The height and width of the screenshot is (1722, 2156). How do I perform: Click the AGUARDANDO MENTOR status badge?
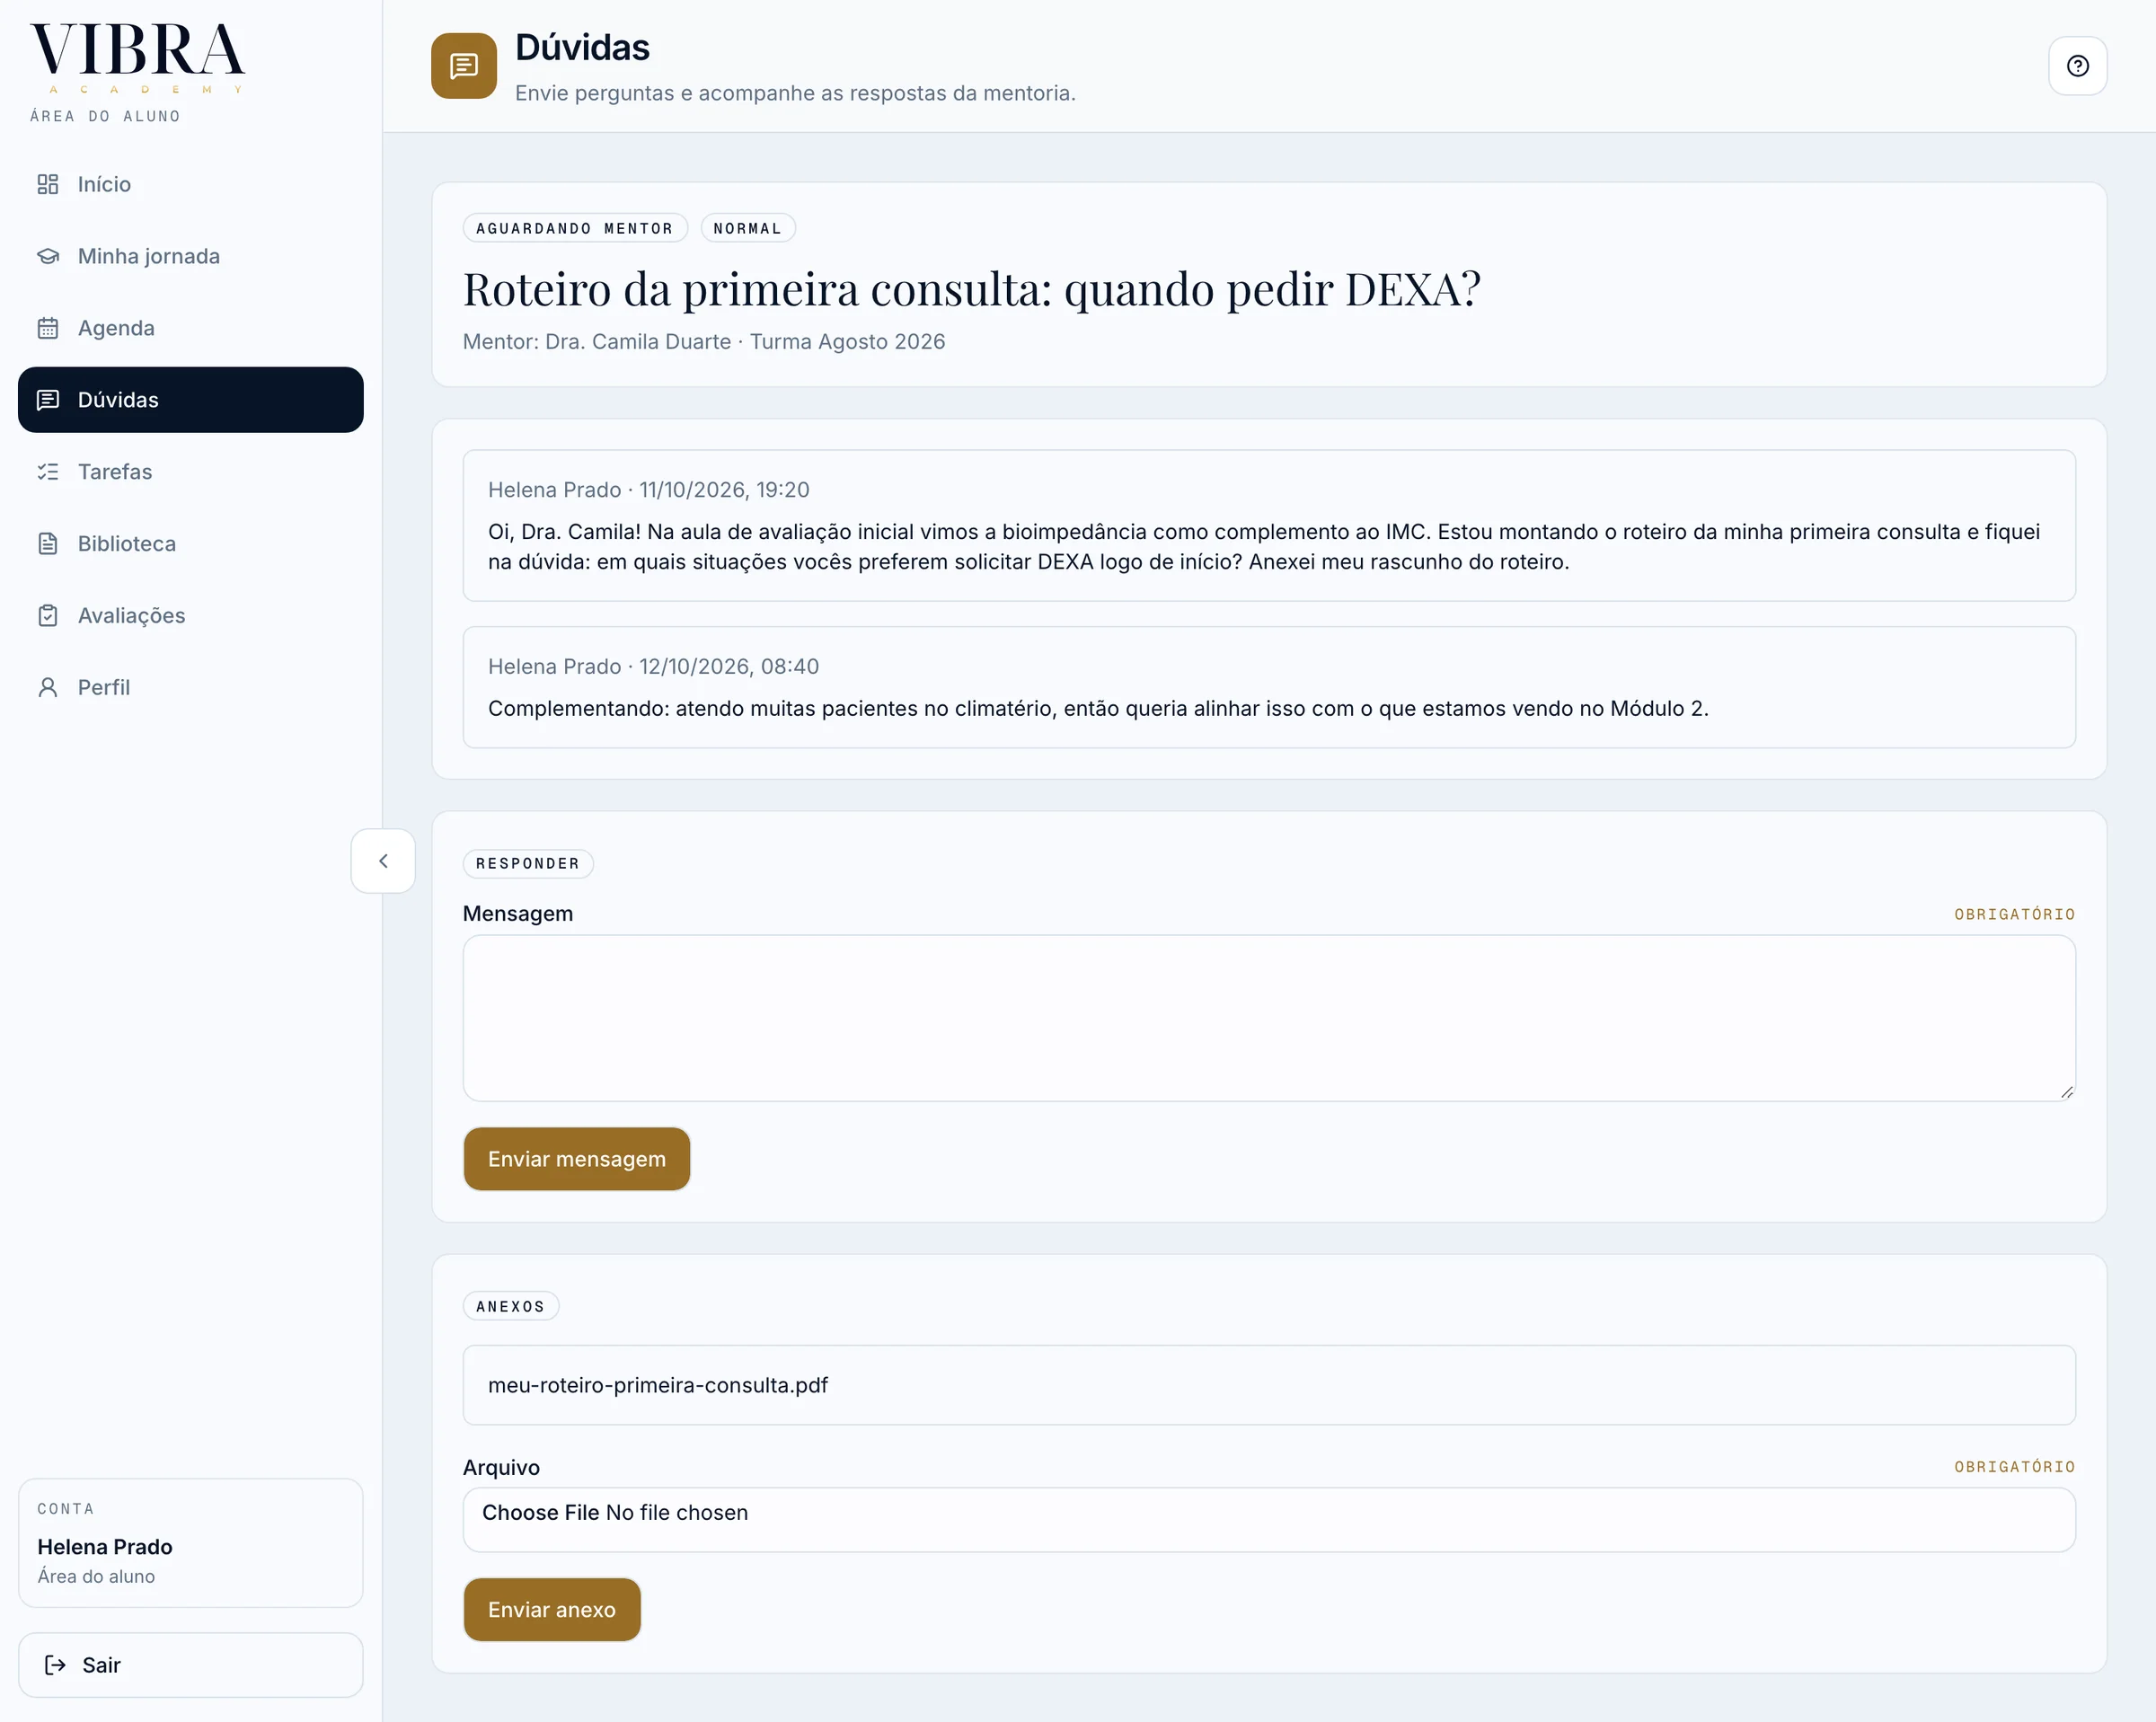575,228
